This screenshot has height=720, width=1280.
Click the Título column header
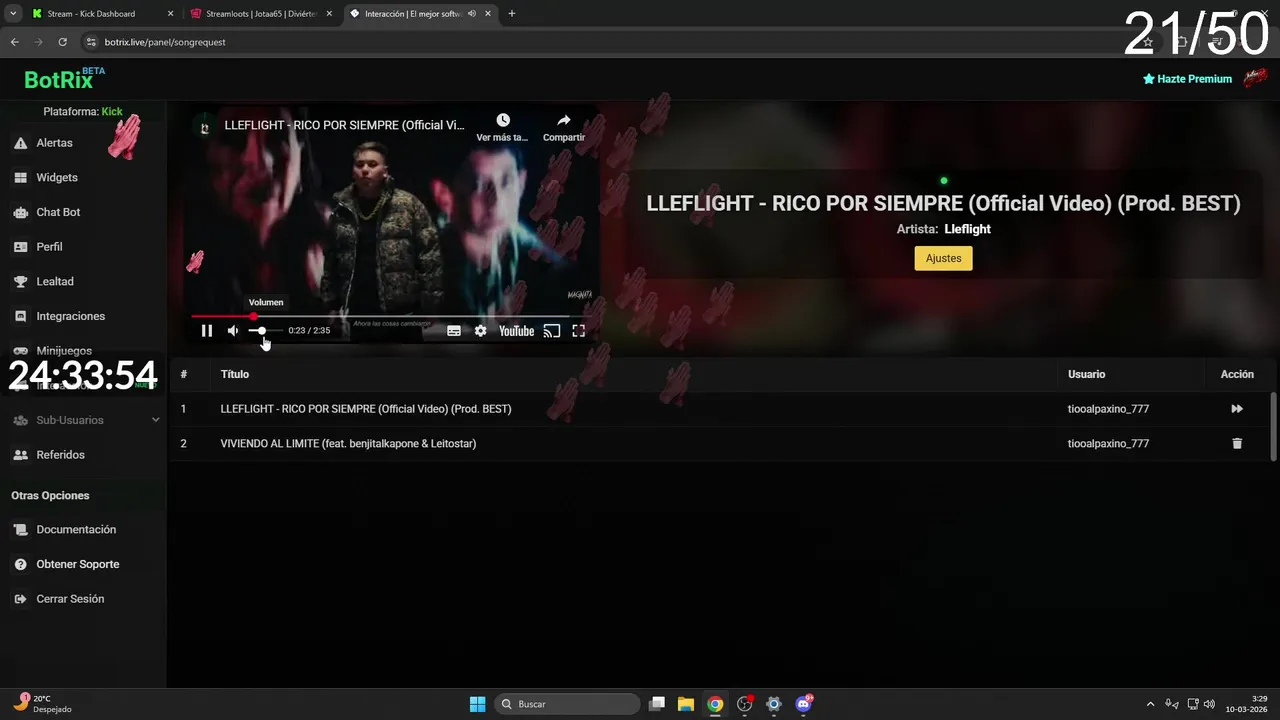(x=235, y=374)
